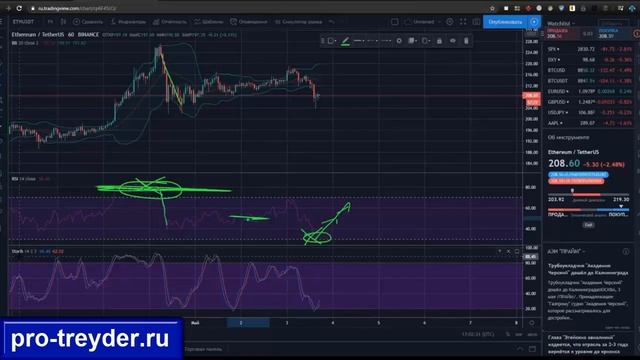The height and width of the screenshot is (360, 640).
Task: Change brush color with the green pencil icon
Action: tap(345, 41)
